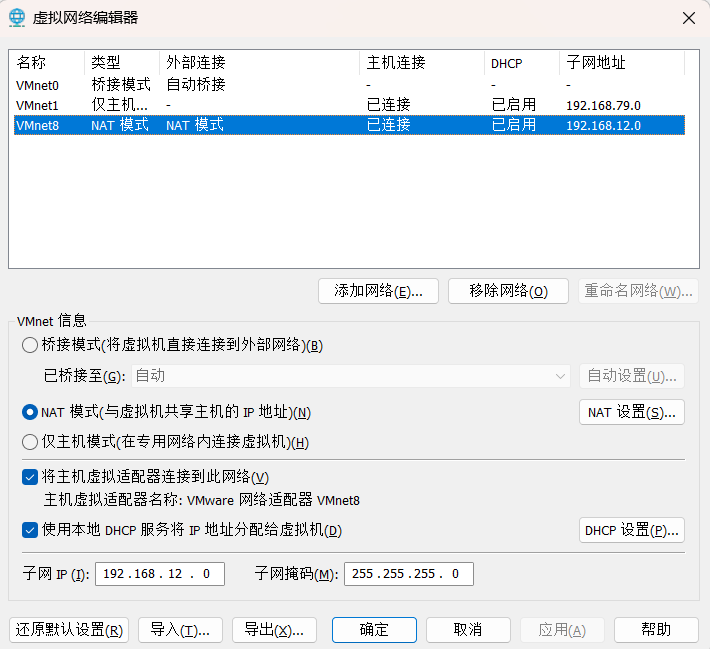Click the 类型 column header

[x=122, y=62]
